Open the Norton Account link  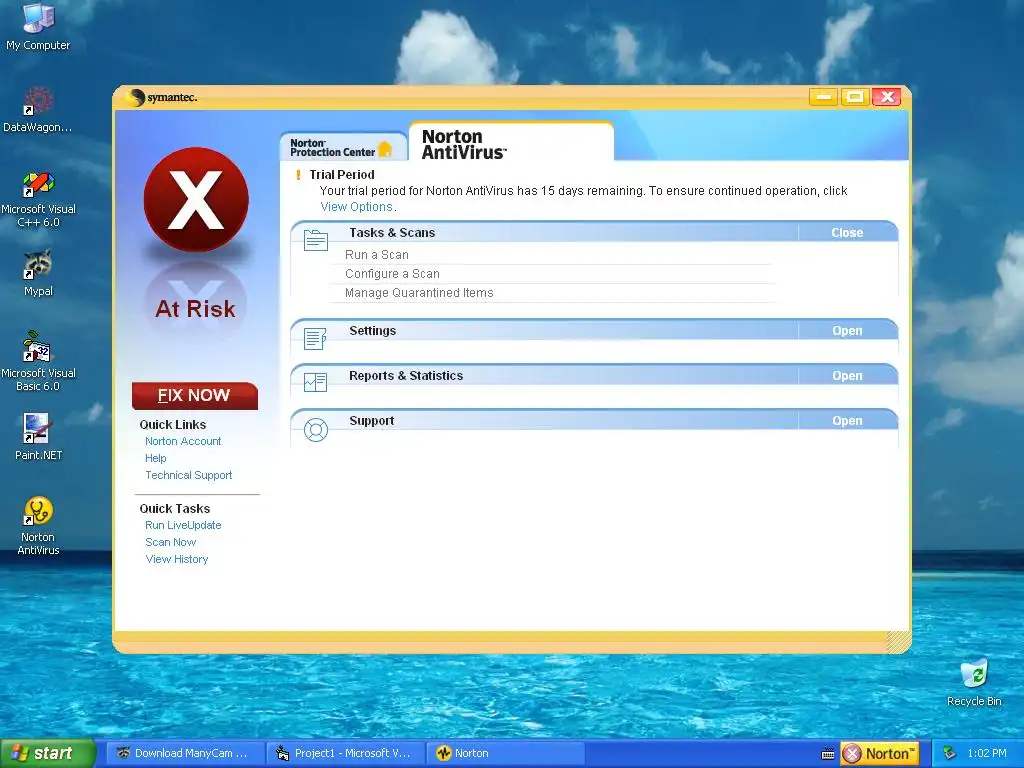[x=183, y=441]
